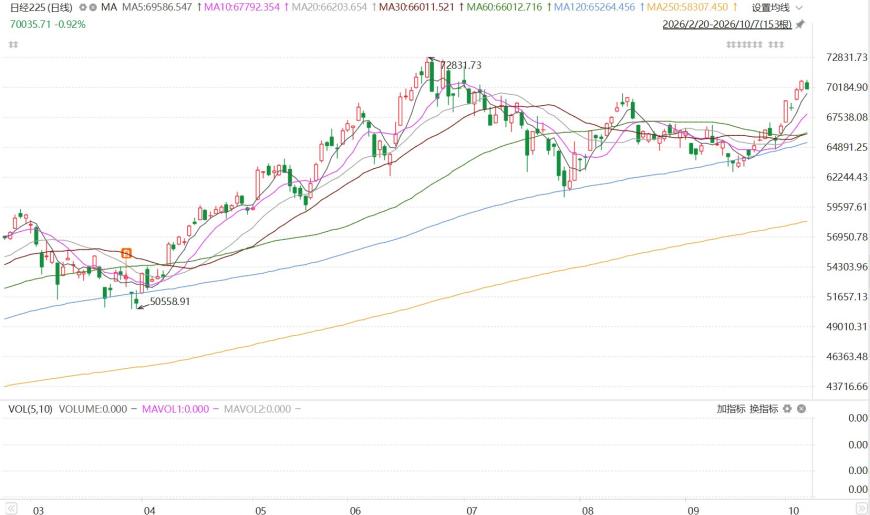Image resolution: width=870 pixels, height=515 pixels.
Task: Click the 46363.48 price axis label
Action: click(847, 356)
